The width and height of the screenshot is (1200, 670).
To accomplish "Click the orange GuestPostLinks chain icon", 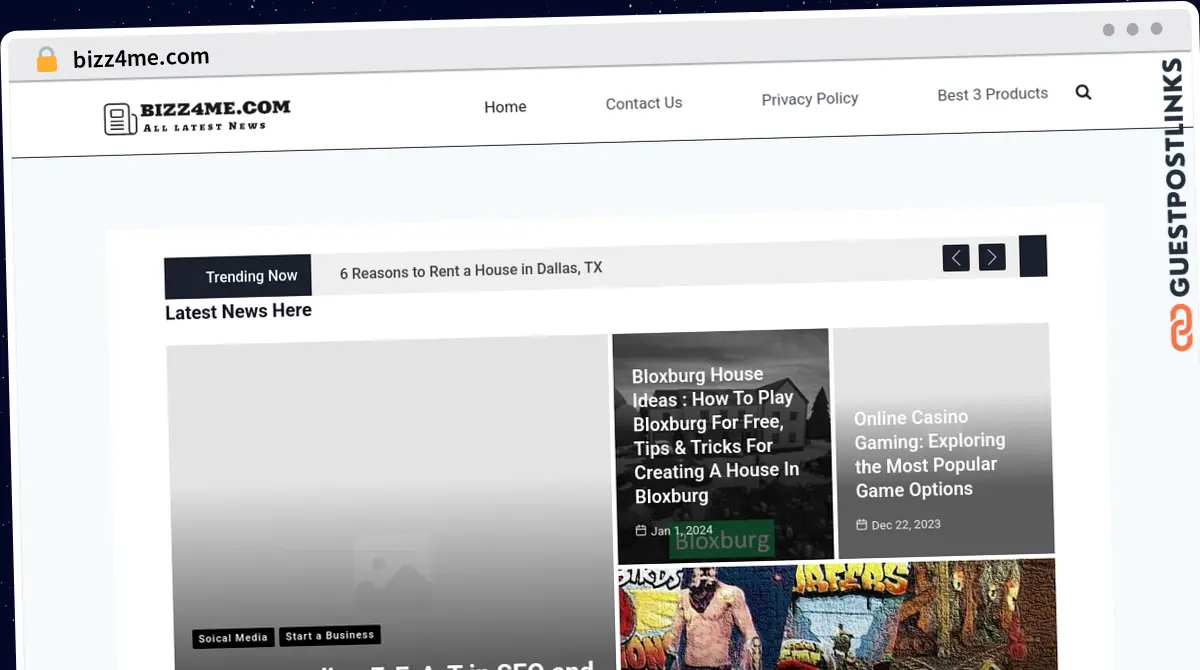I will click(x=1182, y=328).
